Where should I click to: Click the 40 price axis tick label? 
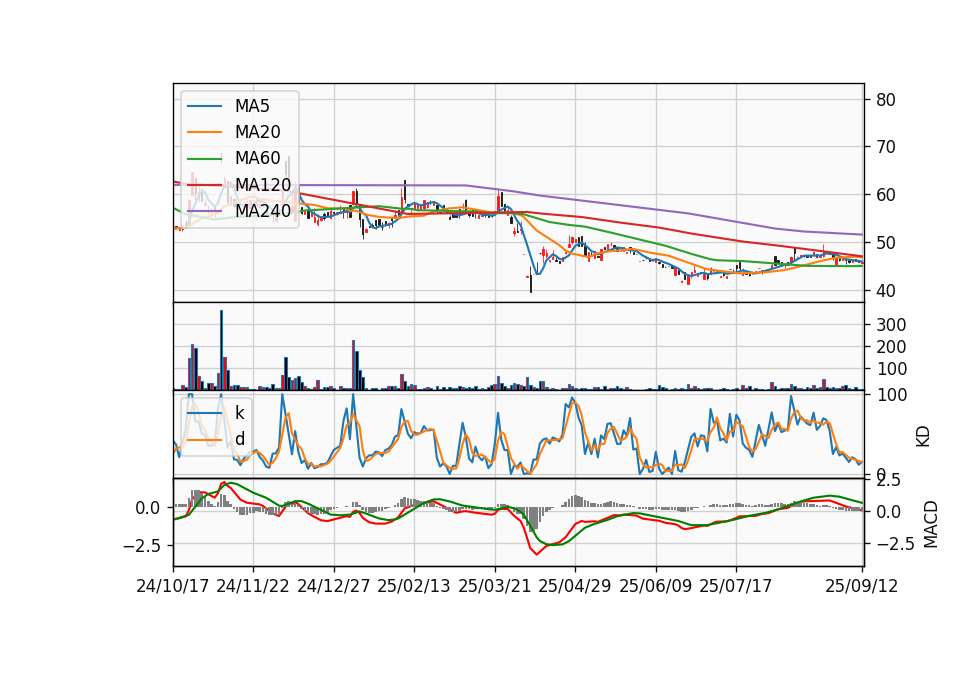[886, 291]
